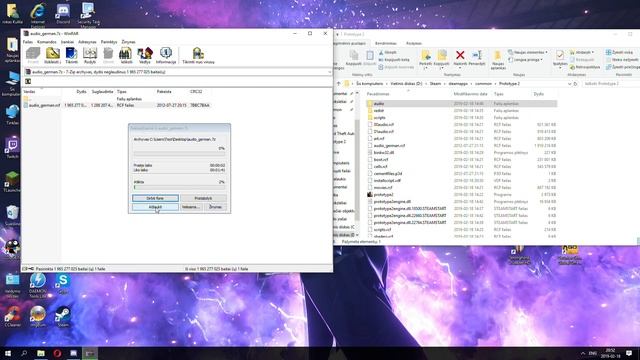This screenshot has height=360, width=640.
Task: Select audio_german.rcf in Explorer file list
Action: 461,146
